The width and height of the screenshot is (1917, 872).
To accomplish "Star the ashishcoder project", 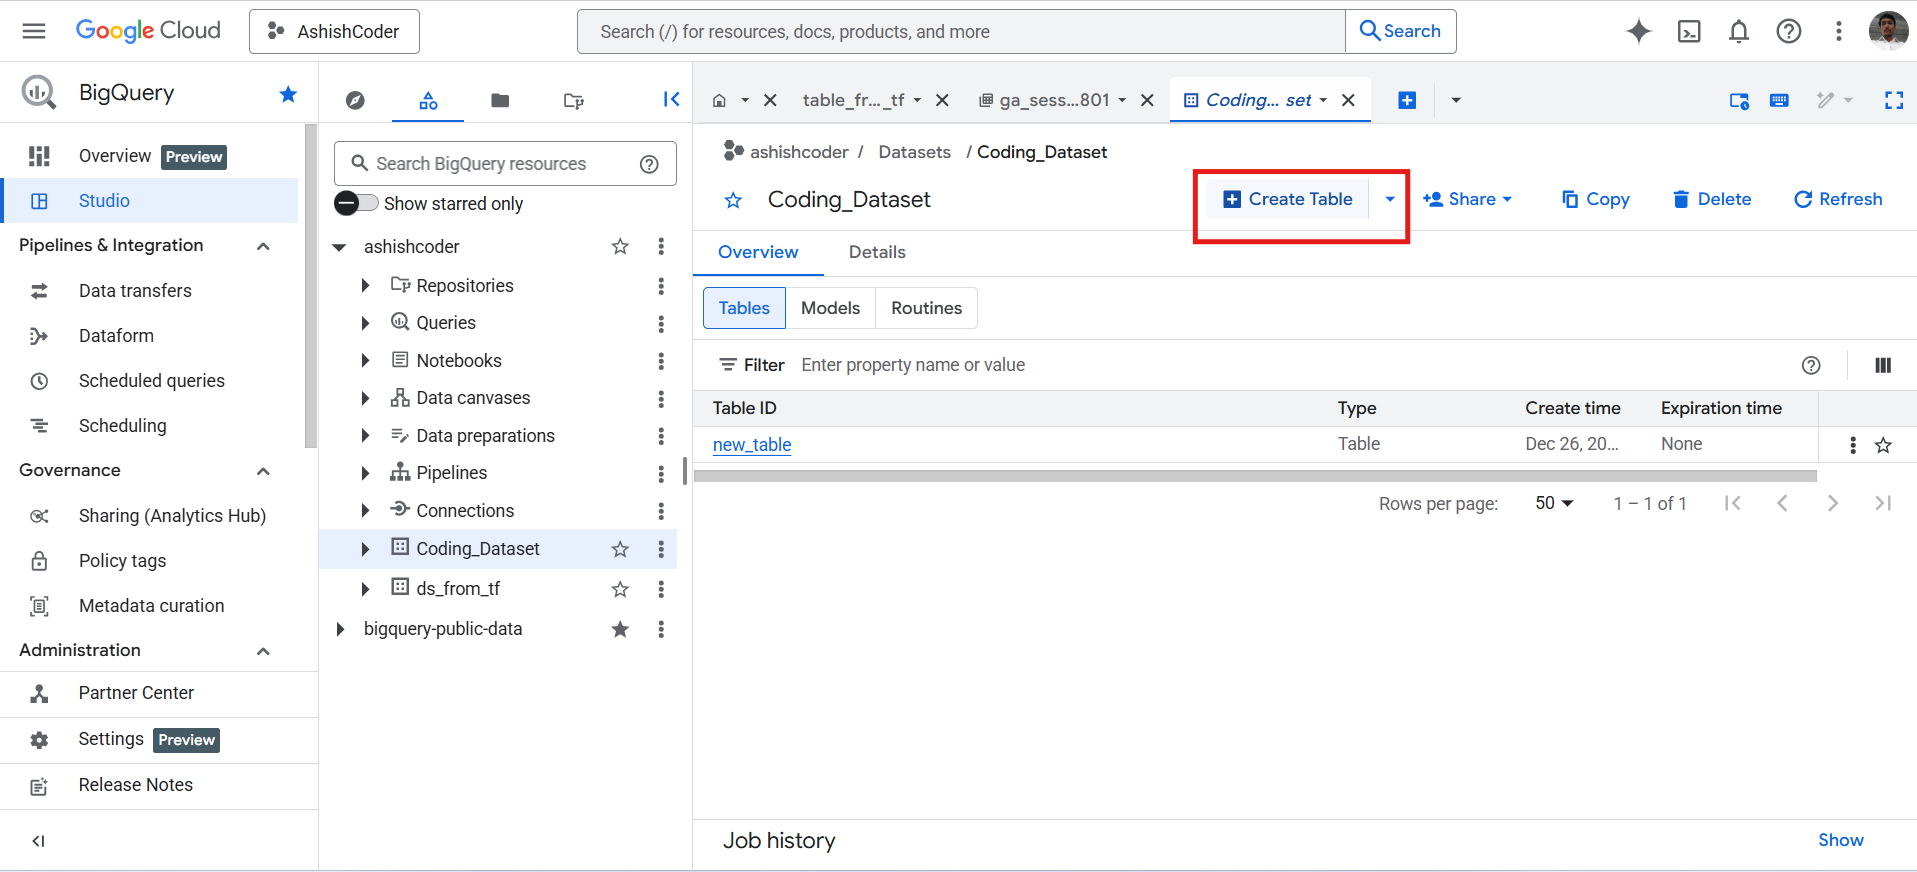I will point(620,246).
